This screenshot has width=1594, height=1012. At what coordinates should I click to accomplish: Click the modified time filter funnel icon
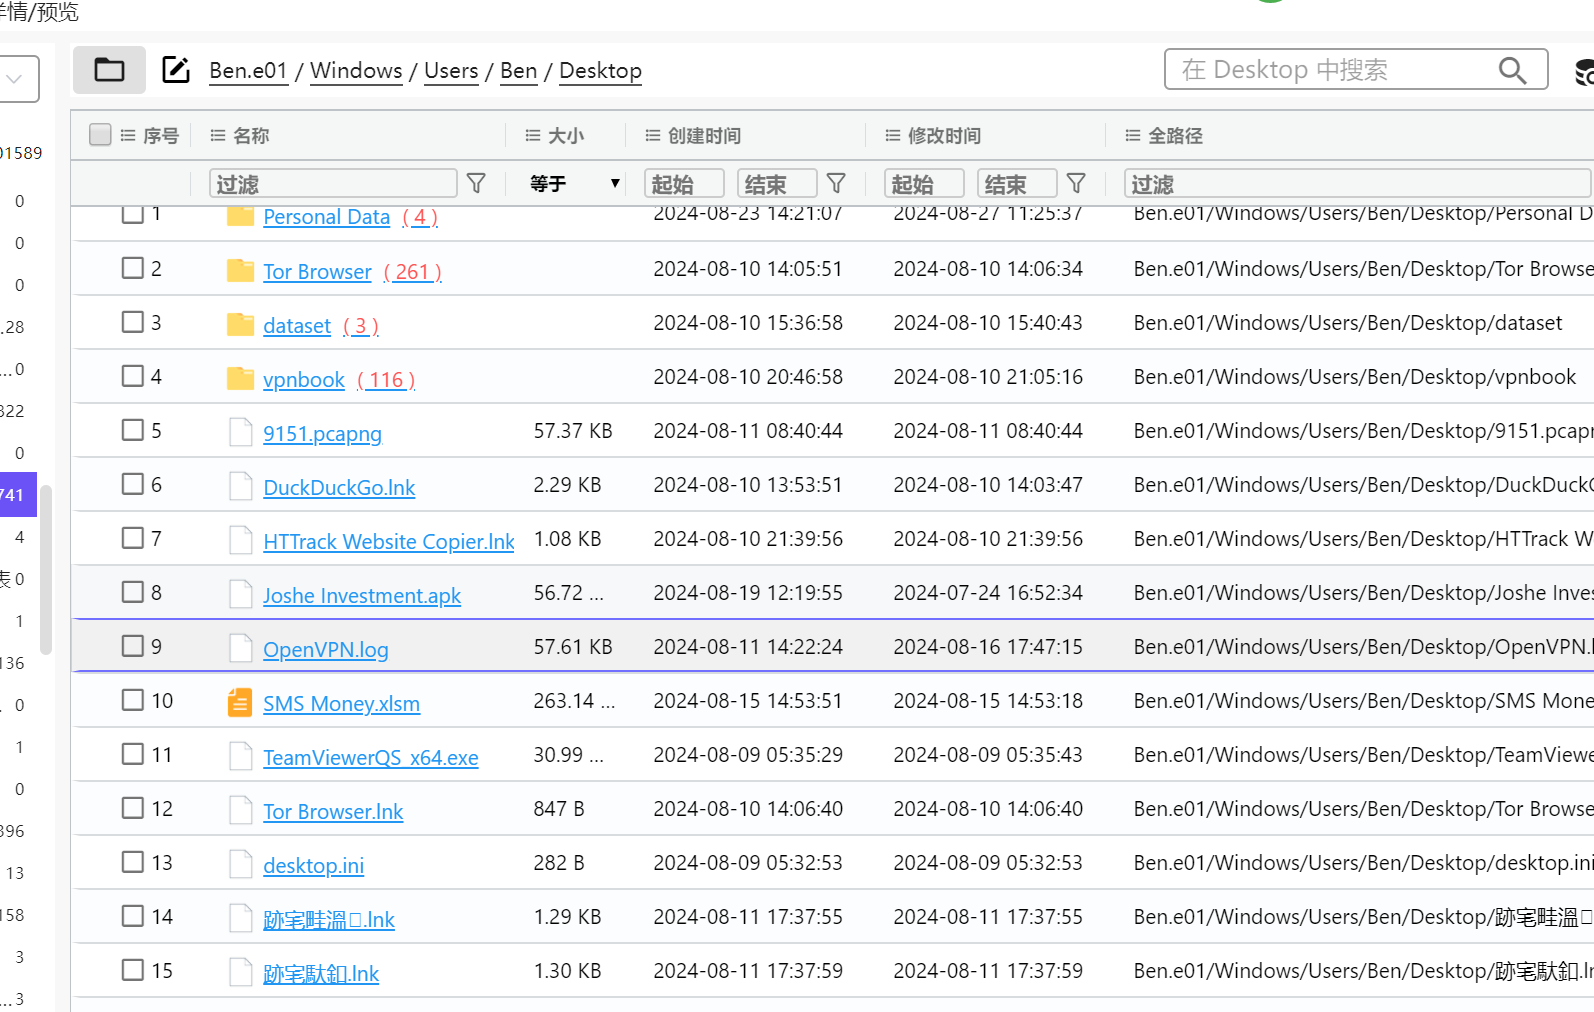tap(1077, 183)
